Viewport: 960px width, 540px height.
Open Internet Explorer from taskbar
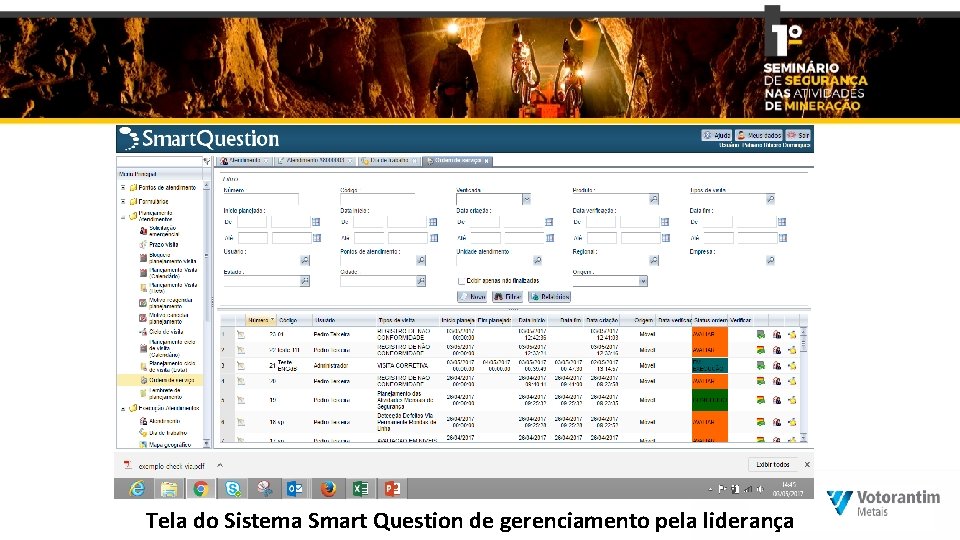(x=137, y=489)
